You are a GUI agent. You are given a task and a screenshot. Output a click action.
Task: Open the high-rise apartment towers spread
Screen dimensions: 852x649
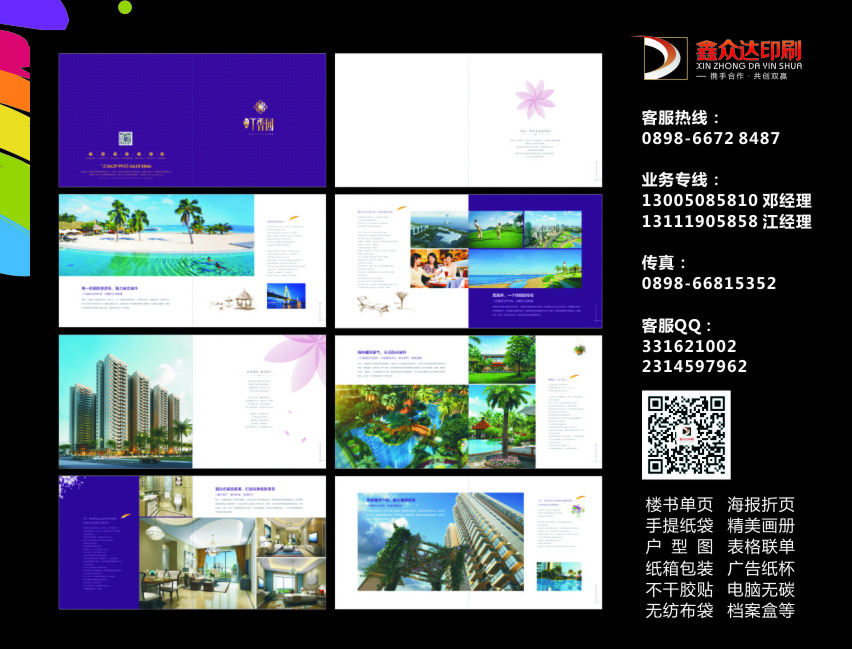pos(192,401)
